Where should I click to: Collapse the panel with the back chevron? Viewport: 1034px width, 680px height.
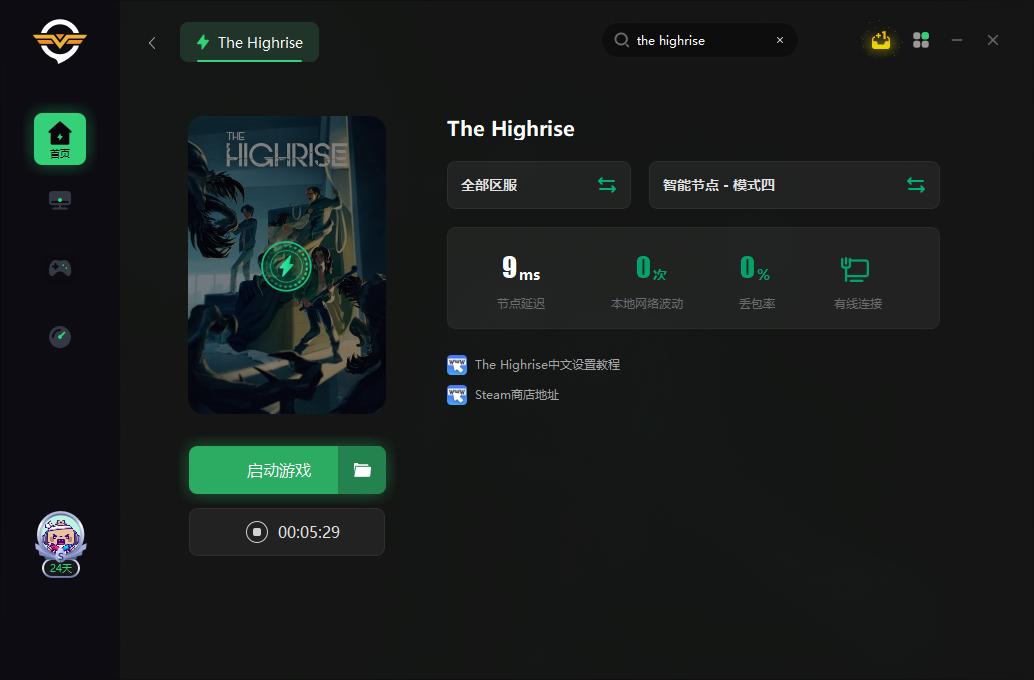pos(152,43)
